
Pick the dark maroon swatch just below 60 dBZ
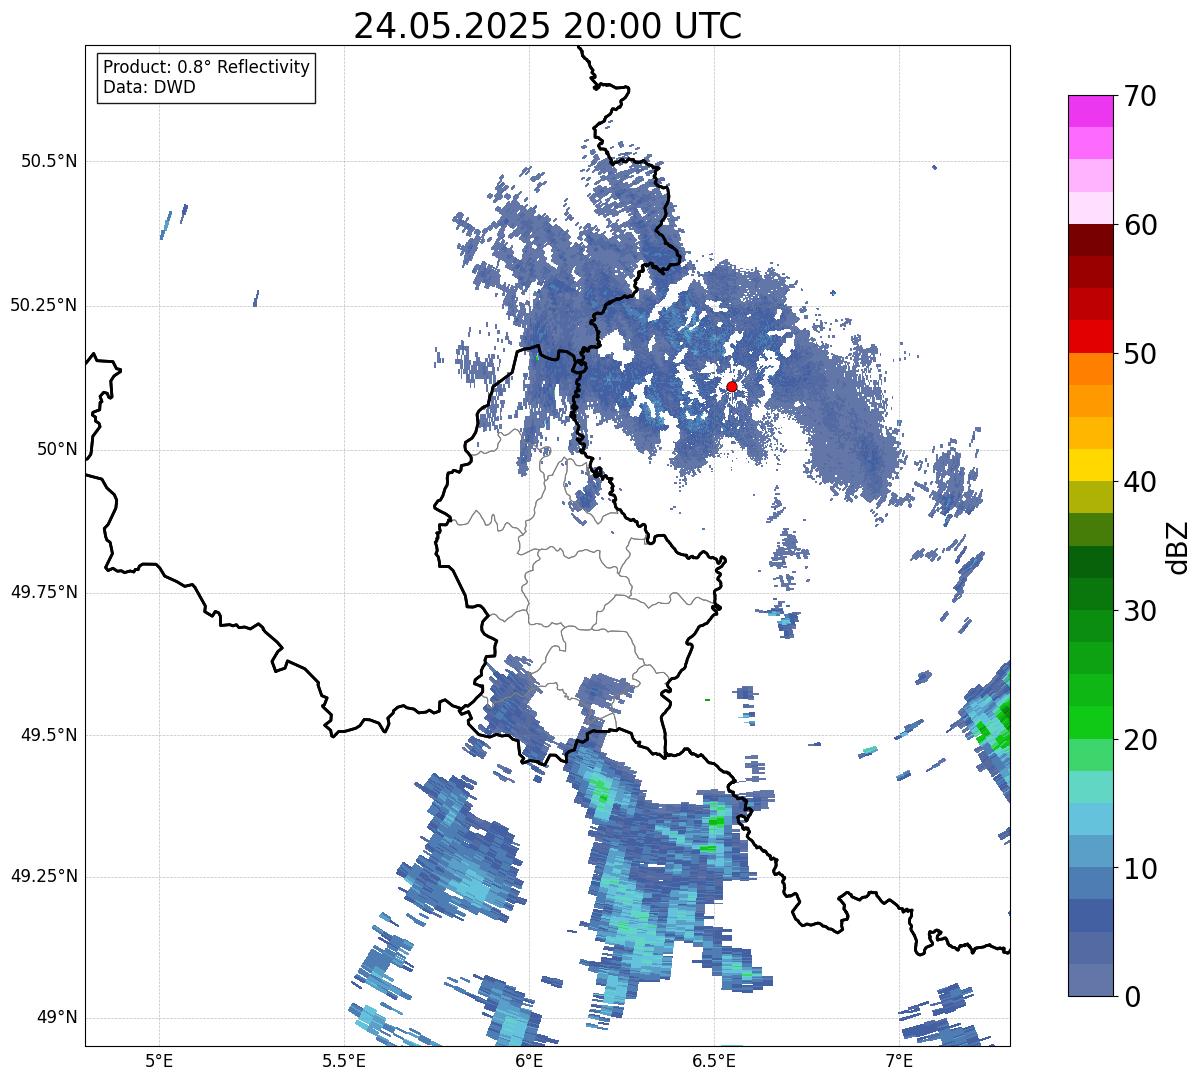1090,240
